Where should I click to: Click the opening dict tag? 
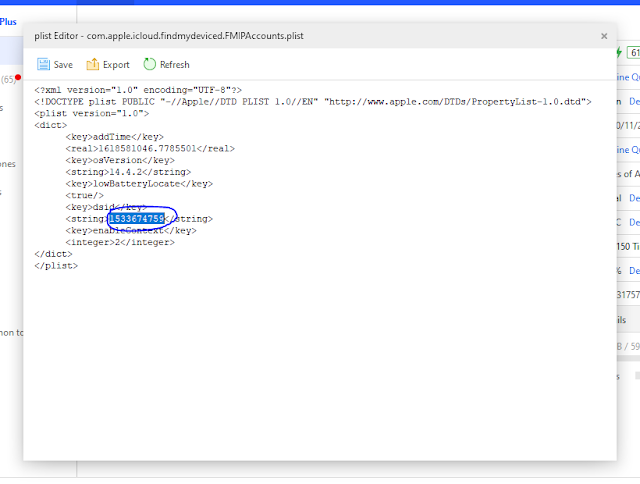(51, 125)
